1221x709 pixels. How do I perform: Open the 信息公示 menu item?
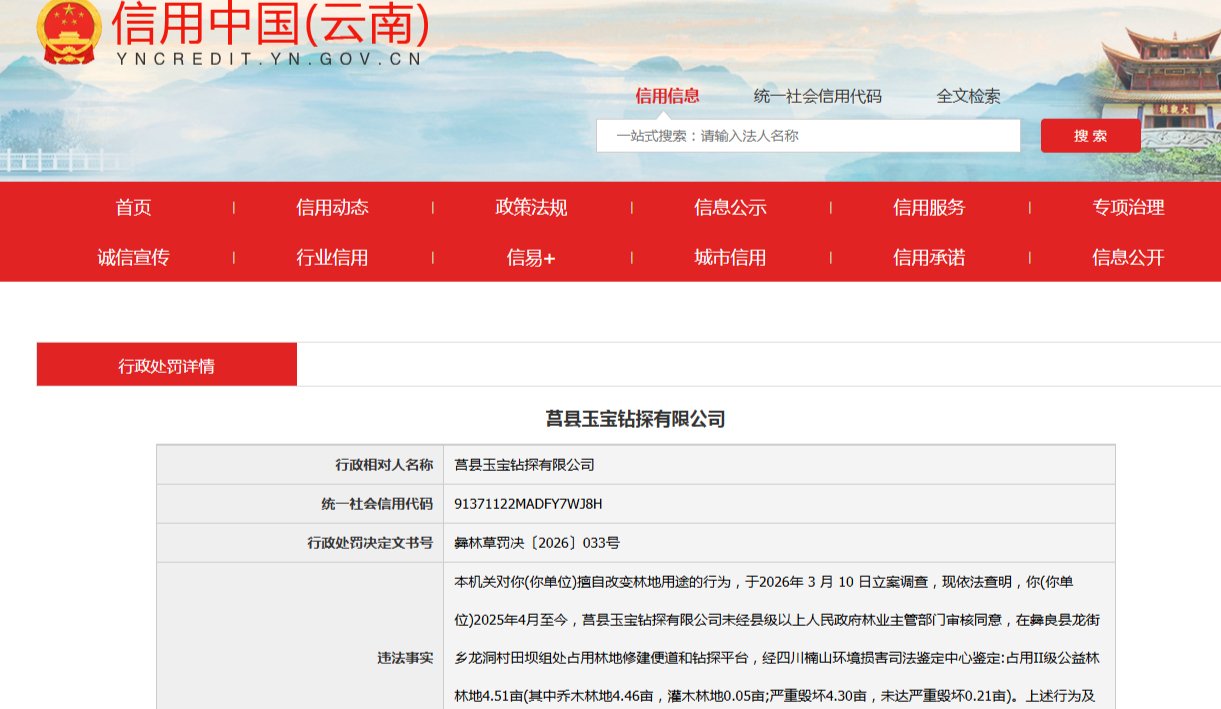(731, 208)
